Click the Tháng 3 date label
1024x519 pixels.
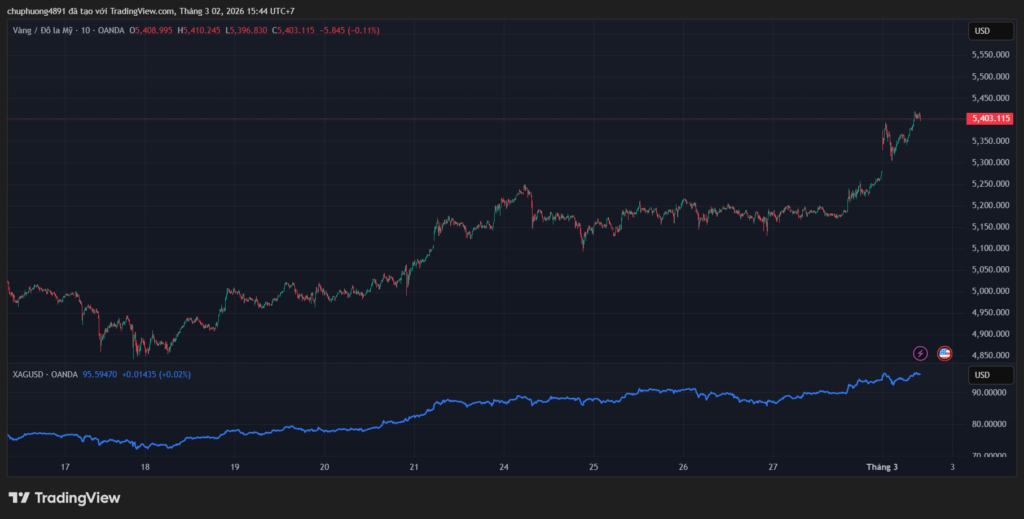tap(883, 467)
